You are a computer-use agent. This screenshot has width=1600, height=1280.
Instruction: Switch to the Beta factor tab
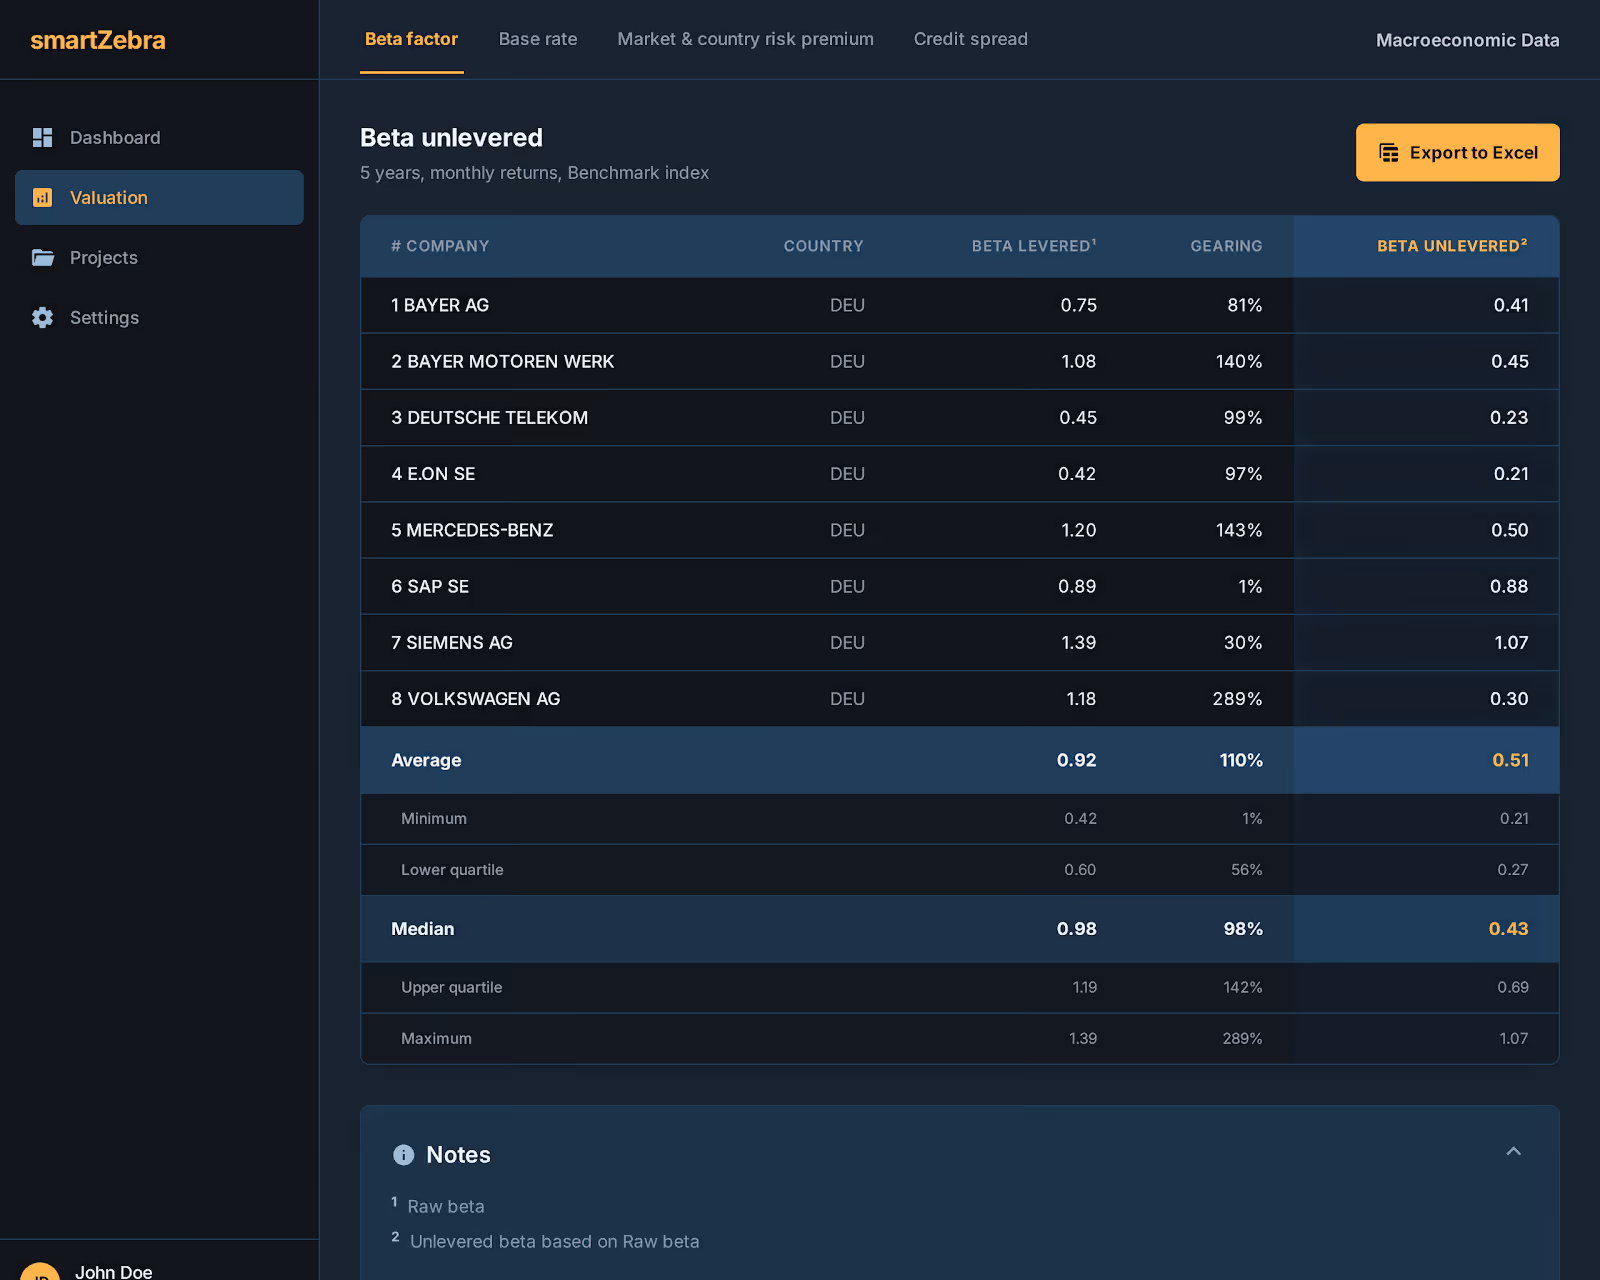411,39
